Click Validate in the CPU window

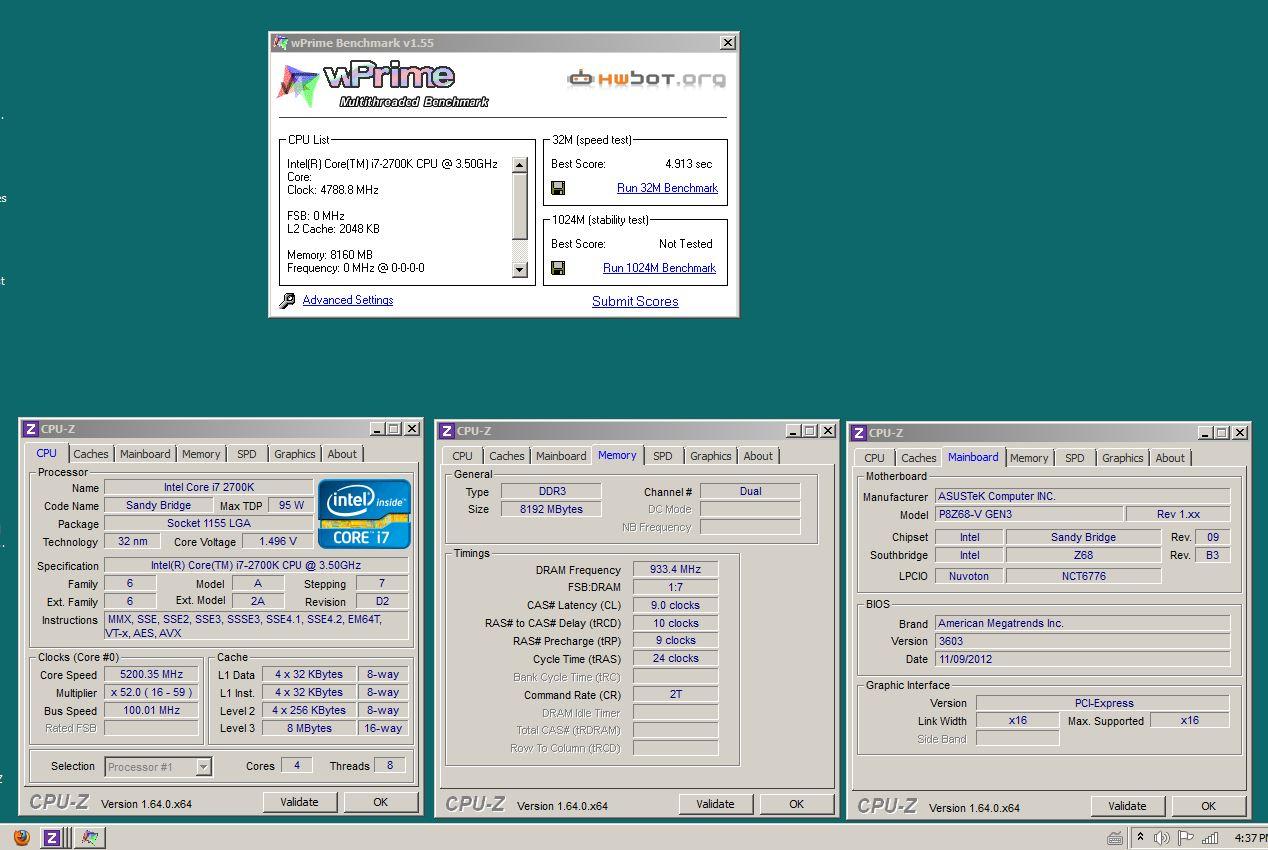(x=299, y=802)
